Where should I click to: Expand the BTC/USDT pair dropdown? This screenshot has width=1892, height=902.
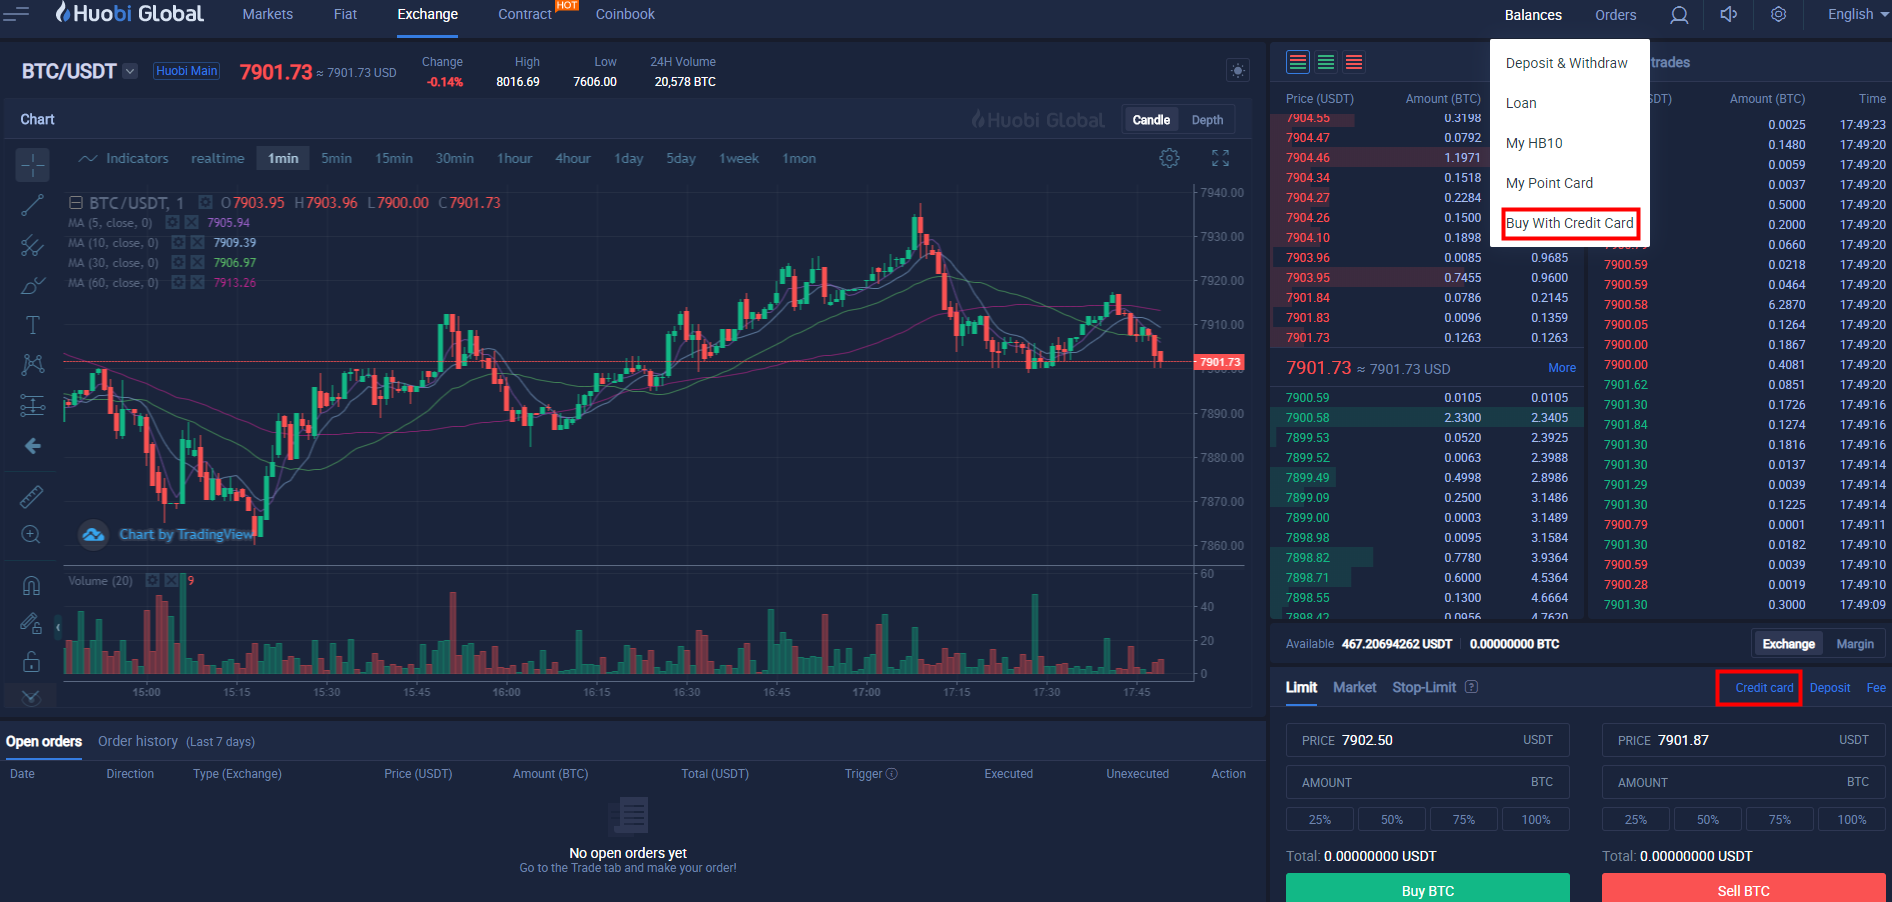(x=130, y=71)
